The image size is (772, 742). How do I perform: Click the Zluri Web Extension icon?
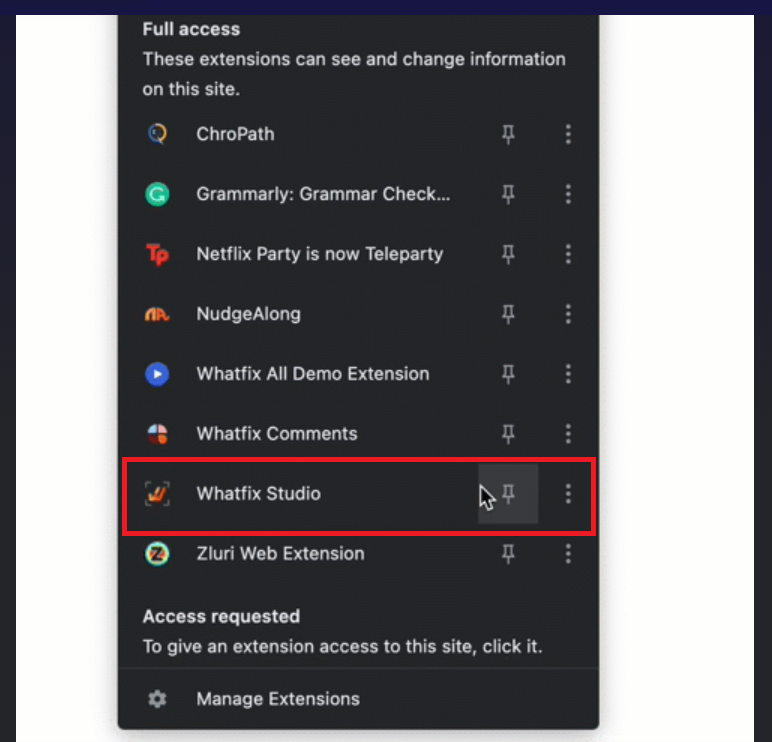(x=157, y=554)
